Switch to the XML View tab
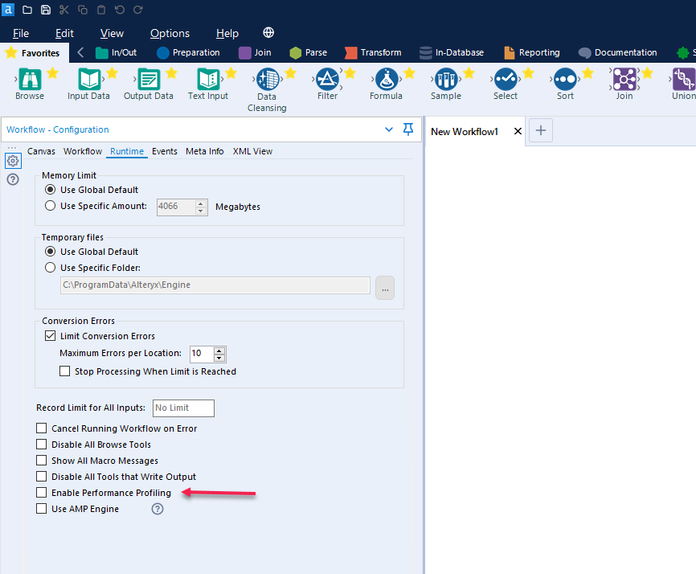Viewport: 696px width, 574px height. click(253, 151)
